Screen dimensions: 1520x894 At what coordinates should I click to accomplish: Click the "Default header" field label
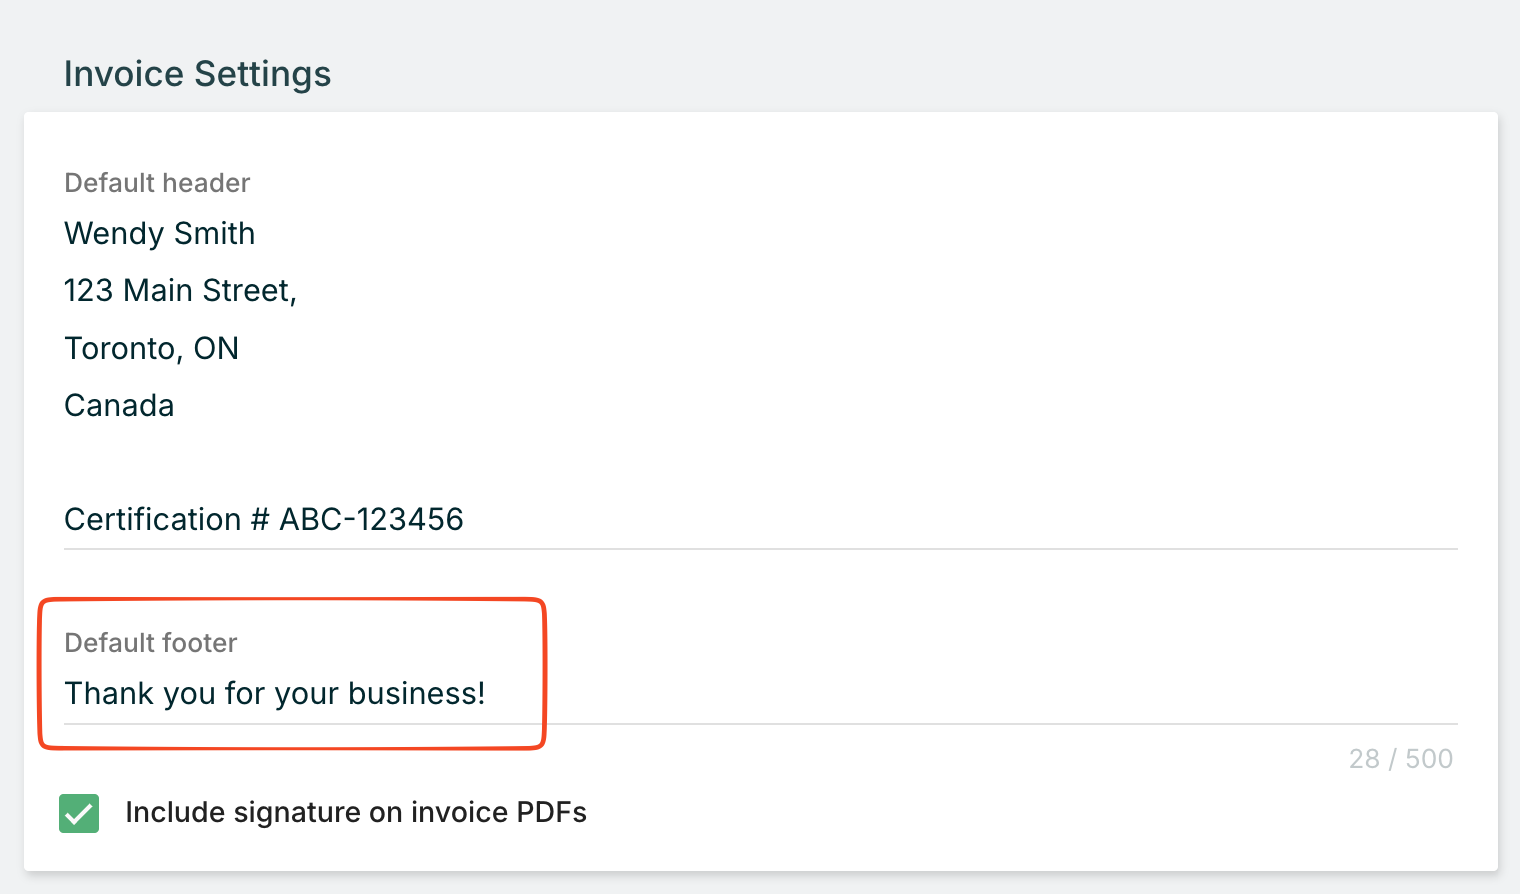pyautogui.click(x=157, y=183)
